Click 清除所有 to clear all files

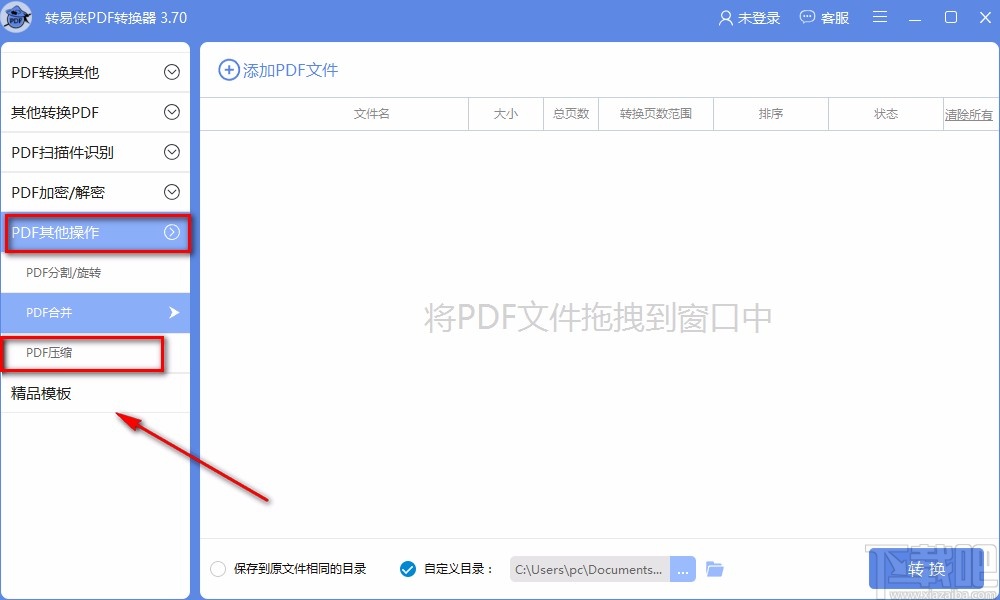(968, 114)
